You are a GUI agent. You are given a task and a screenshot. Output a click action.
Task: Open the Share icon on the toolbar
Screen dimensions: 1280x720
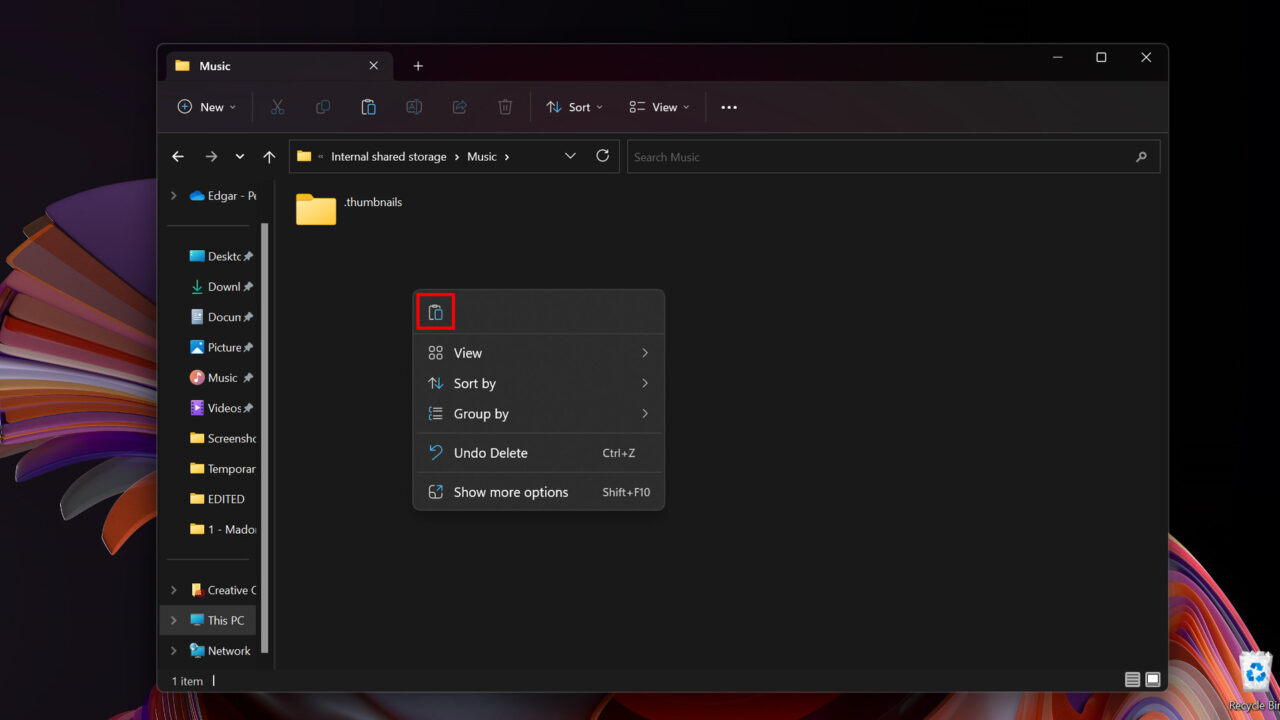[459, 107]
